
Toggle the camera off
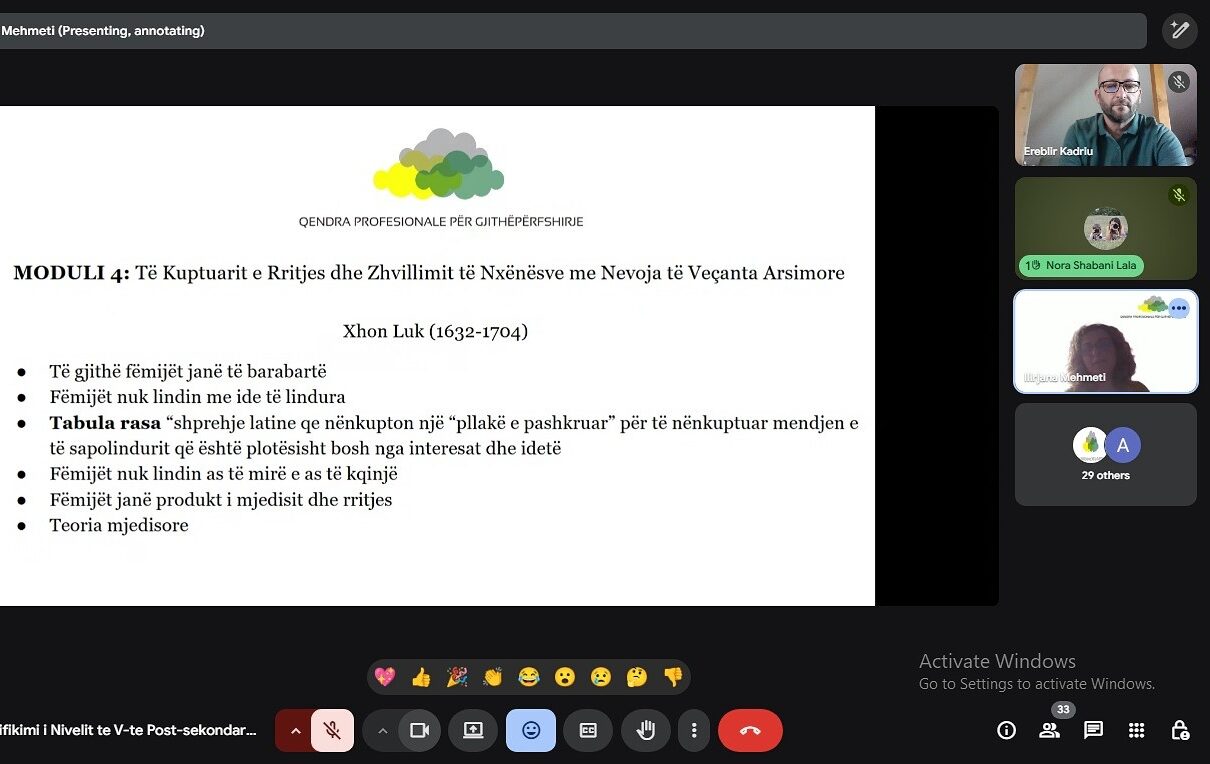click(x=420, y=730)
